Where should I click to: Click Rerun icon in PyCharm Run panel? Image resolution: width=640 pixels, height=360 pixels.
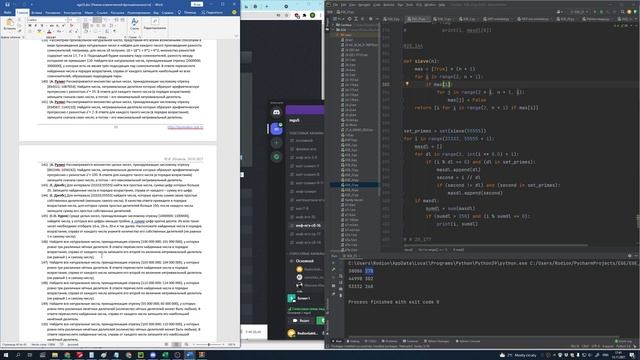pyautogui.click(x=334, y=263)
